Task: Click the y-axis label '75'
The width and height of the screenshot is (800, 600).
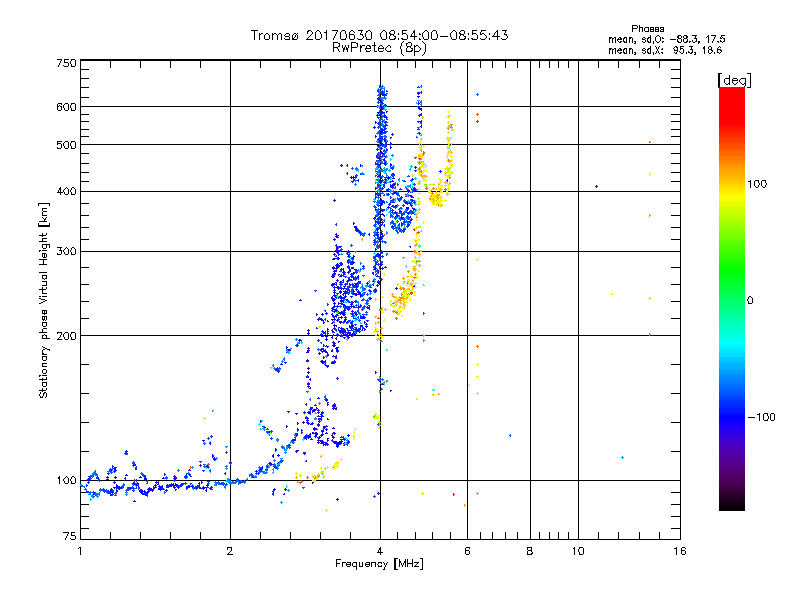Action: click(x=70, y=536)
